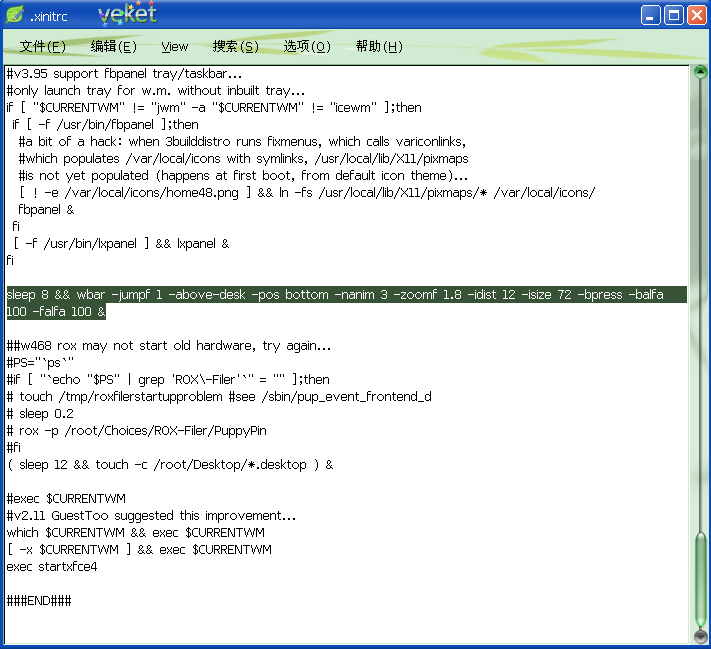Click the 'if [ -f /usr/bin/fbpanel ];then' line
The width and height of the screenshot is (711, 649).
pyautogui.click(x=106, y=125)
